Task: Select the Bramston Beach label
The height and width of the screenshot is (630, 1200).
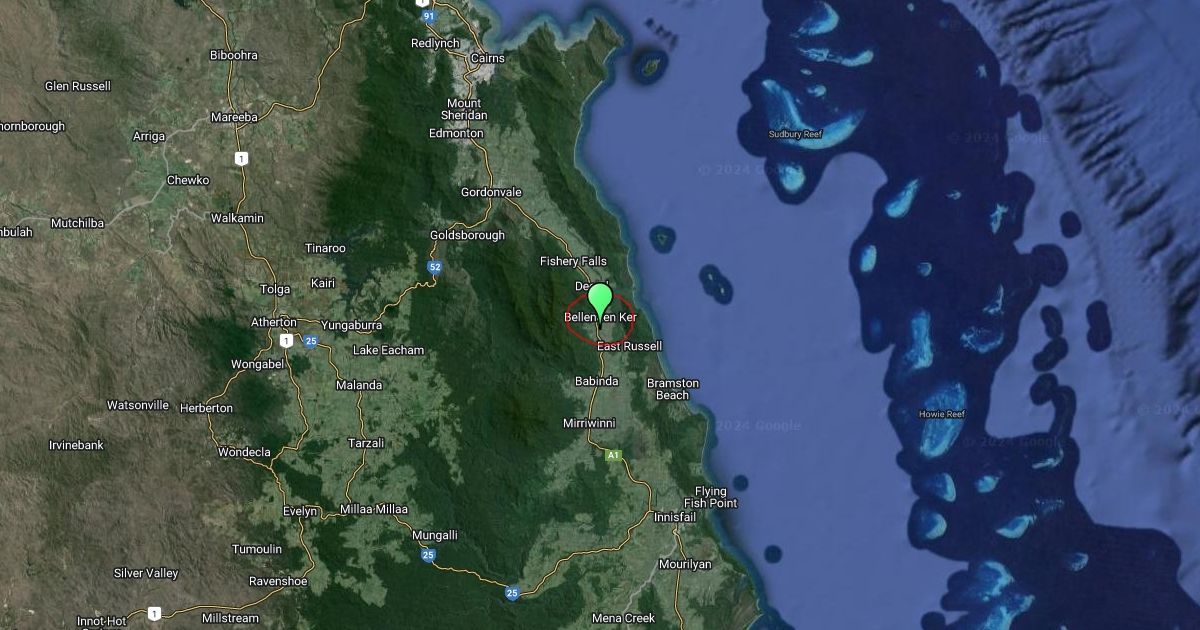Action: coord(673,389)
